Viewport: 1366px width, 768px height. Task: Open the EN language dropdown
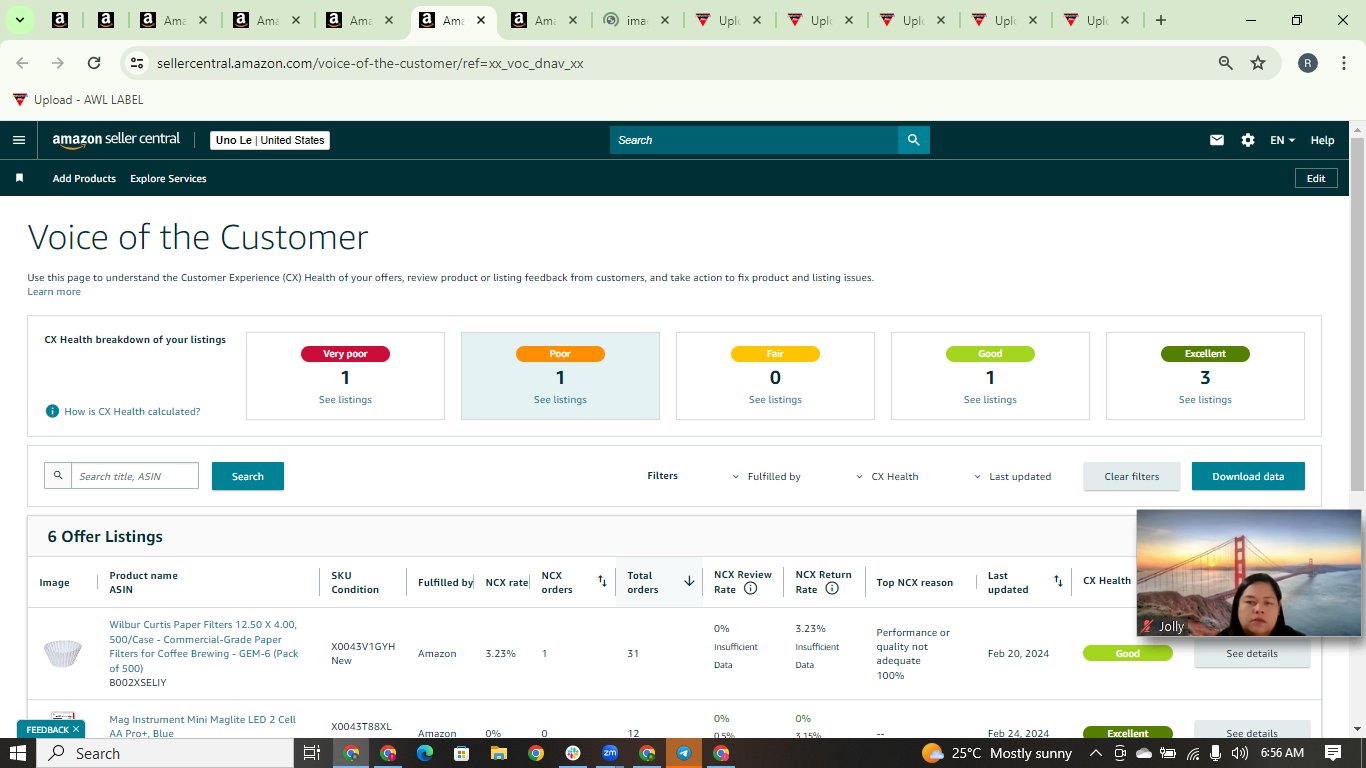1282,140
